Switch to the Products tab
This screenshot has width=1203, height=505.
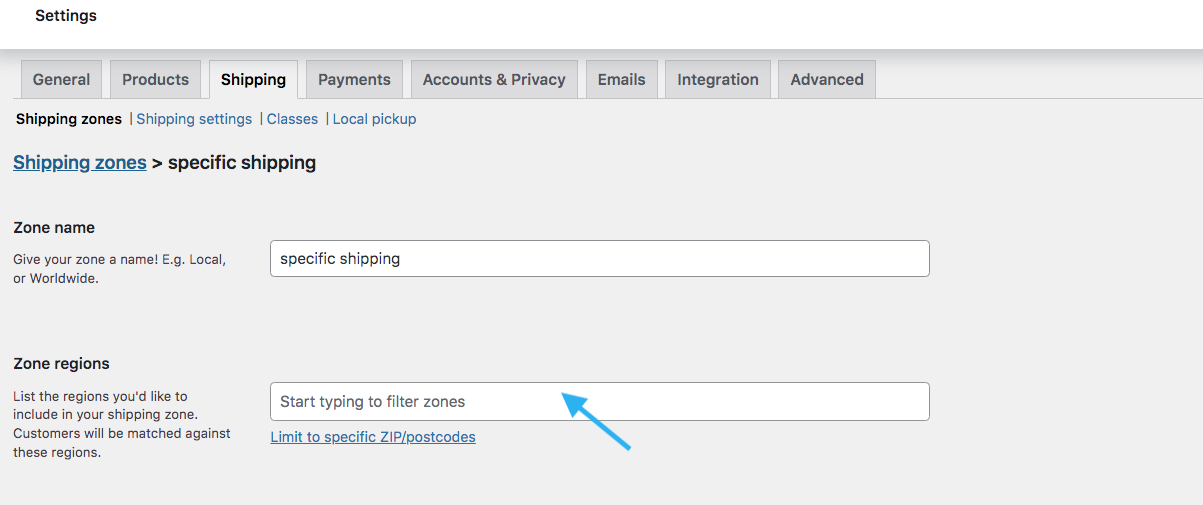click(155, 80)
